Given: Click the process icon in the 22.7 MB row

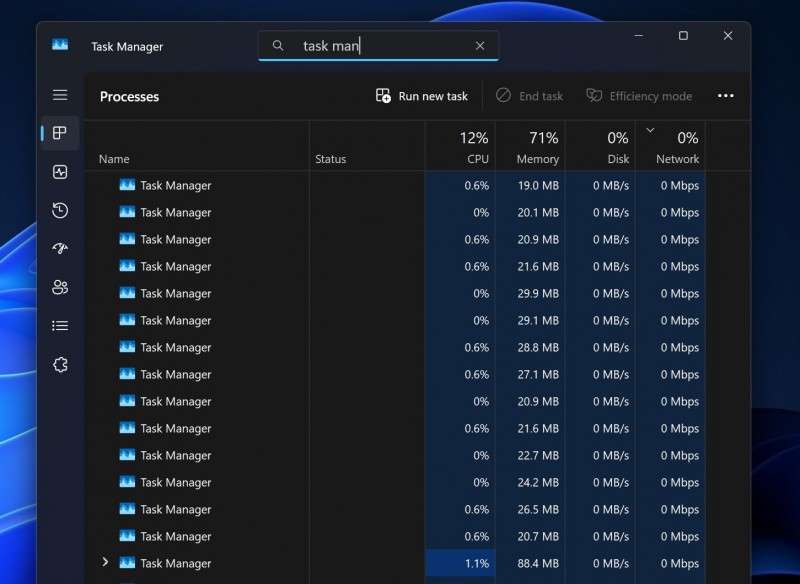Looking at the screenshot, I should pyautogui.click(x=127, y=455).
